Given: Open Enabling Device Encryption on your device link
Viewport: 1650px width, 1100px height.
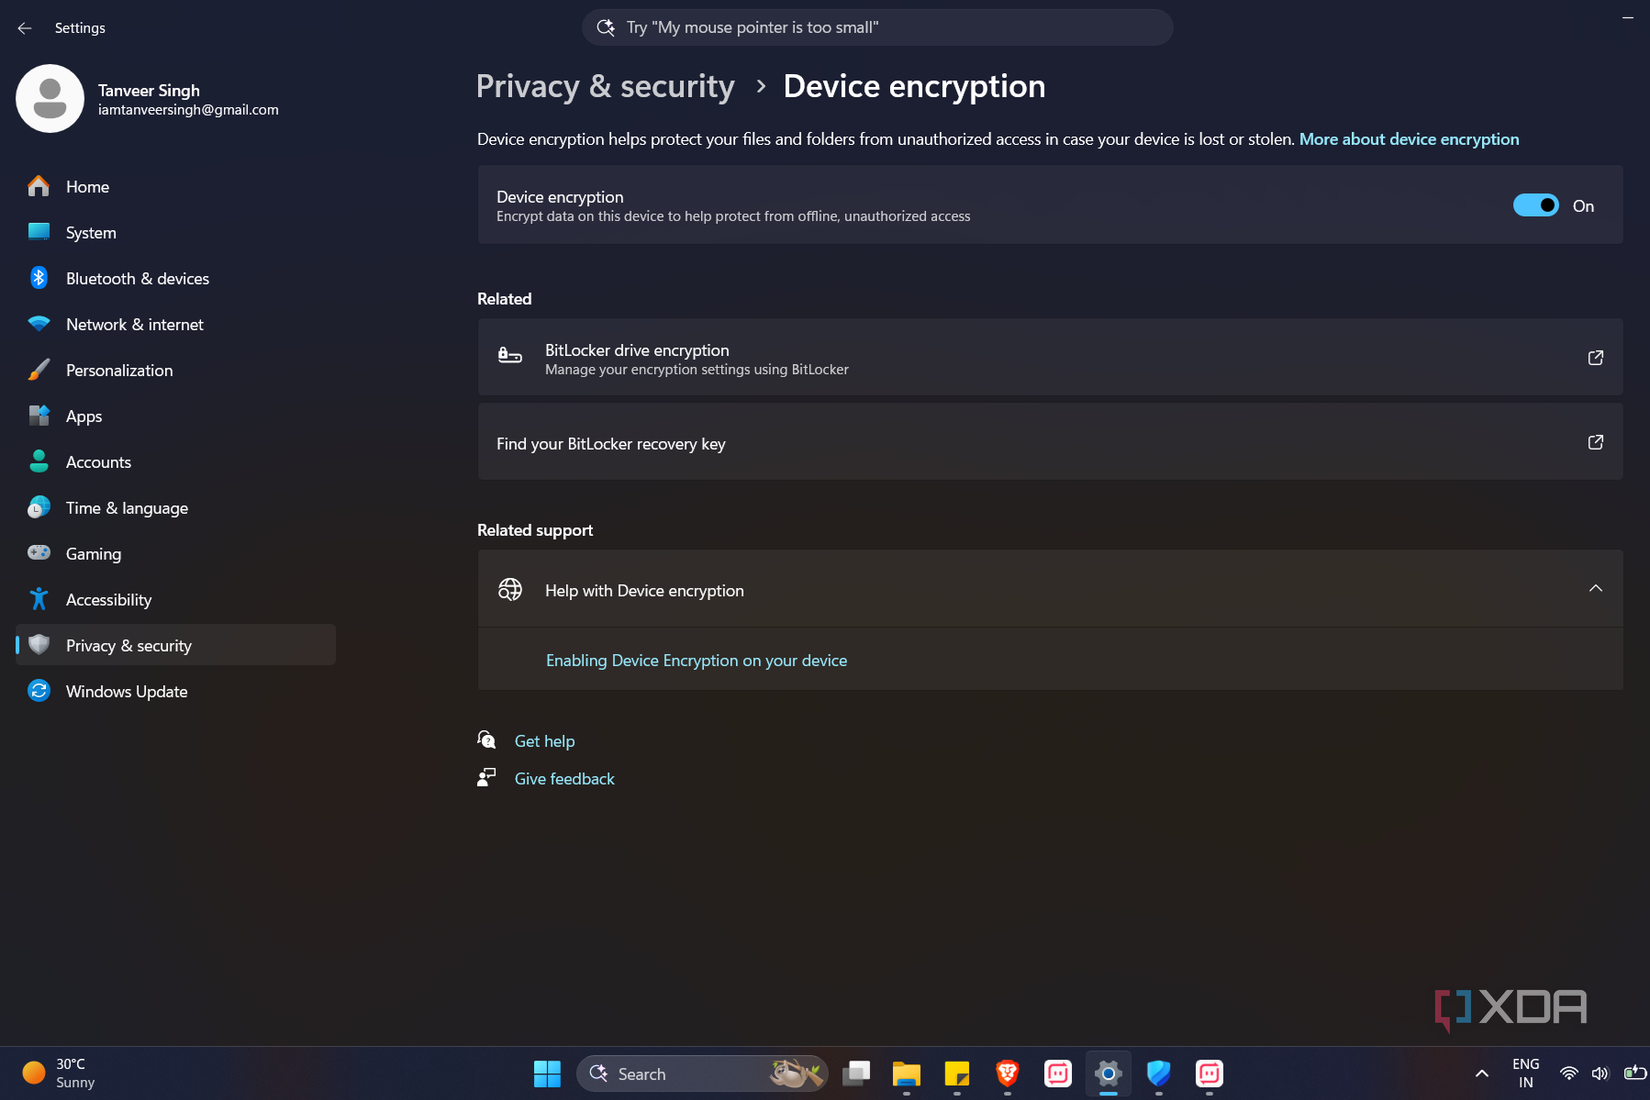Looking at the screenshot, I should 696,660.
